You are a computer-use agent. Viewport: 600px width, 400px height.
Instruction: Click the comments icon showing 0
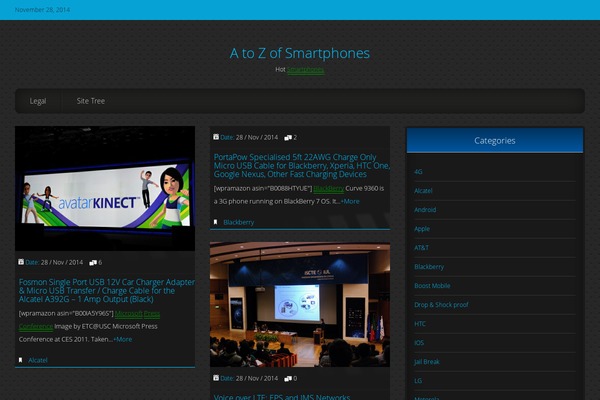288,379
